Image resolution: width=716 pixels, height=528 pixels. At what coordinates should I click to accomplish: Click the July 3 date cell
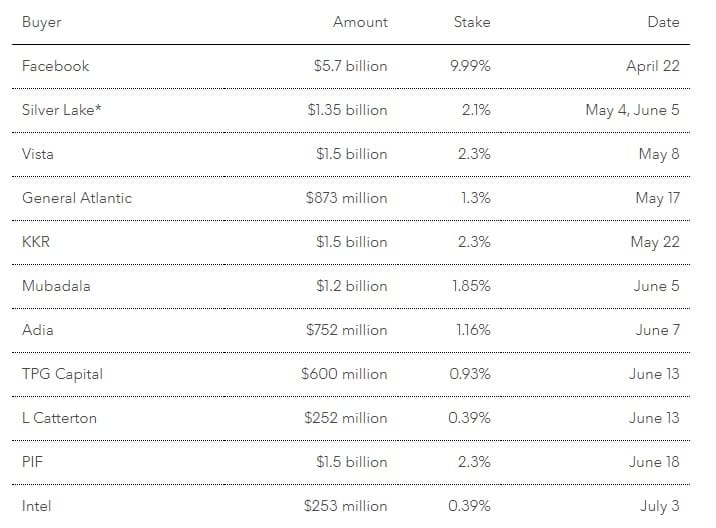[659, 506]
